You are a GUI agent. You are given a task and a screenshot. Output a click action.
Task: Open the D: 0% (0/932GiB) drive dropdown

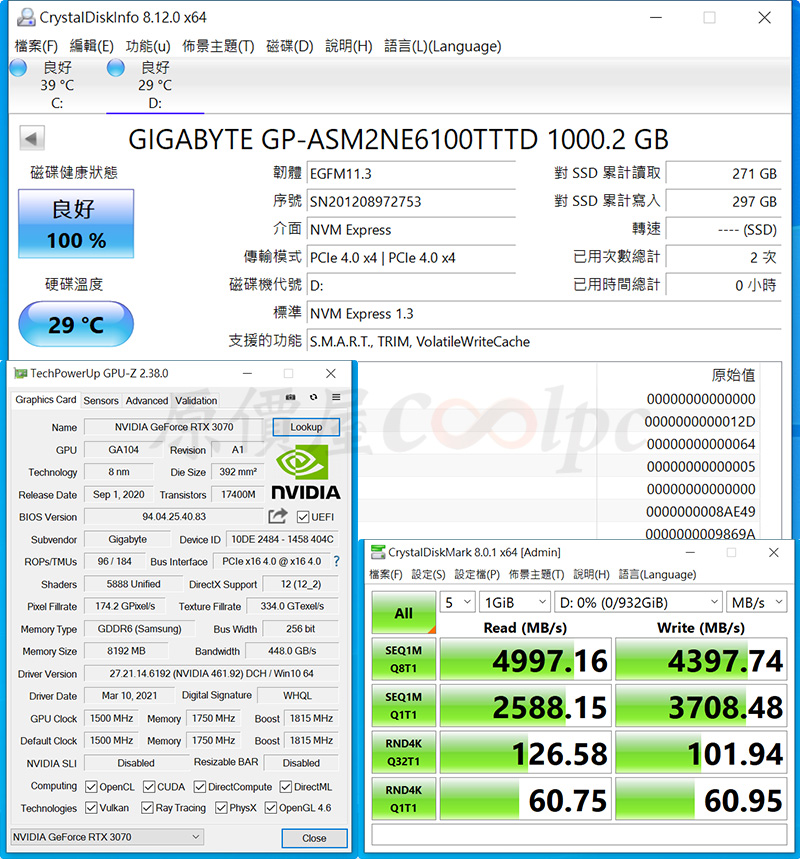[638, 603]
